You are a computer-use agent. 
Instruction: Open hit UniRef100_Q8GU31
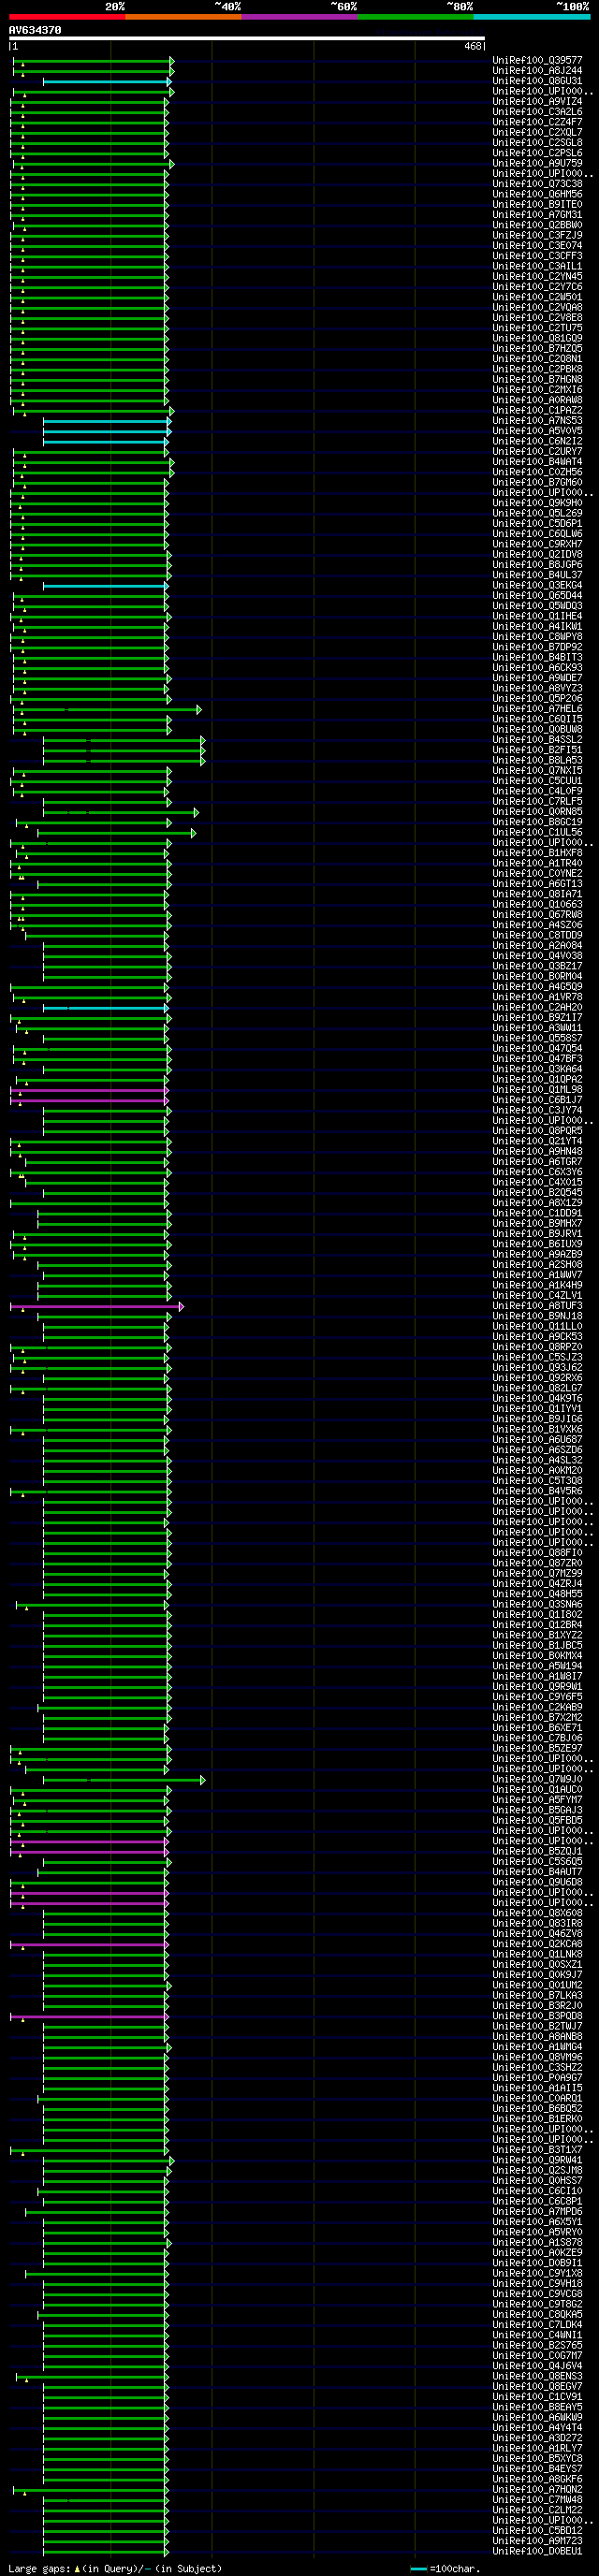point(537,81)
